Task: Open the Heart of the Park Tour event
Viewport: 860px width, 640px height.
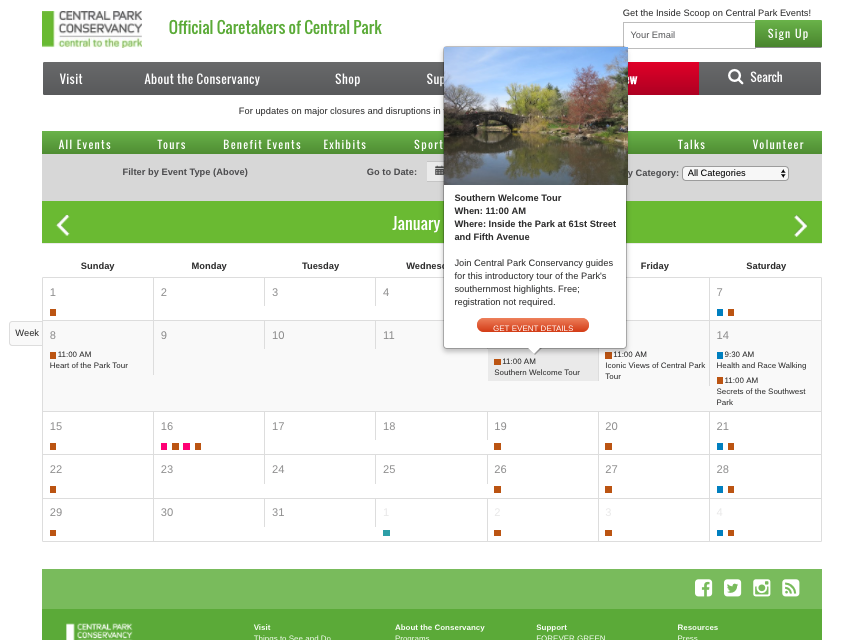Action: click(x=89, y=366)
